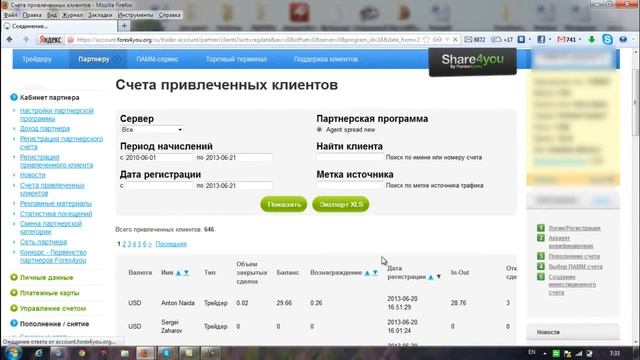Open the Windows Start menu
640x360 pixels.
point(12,353)
